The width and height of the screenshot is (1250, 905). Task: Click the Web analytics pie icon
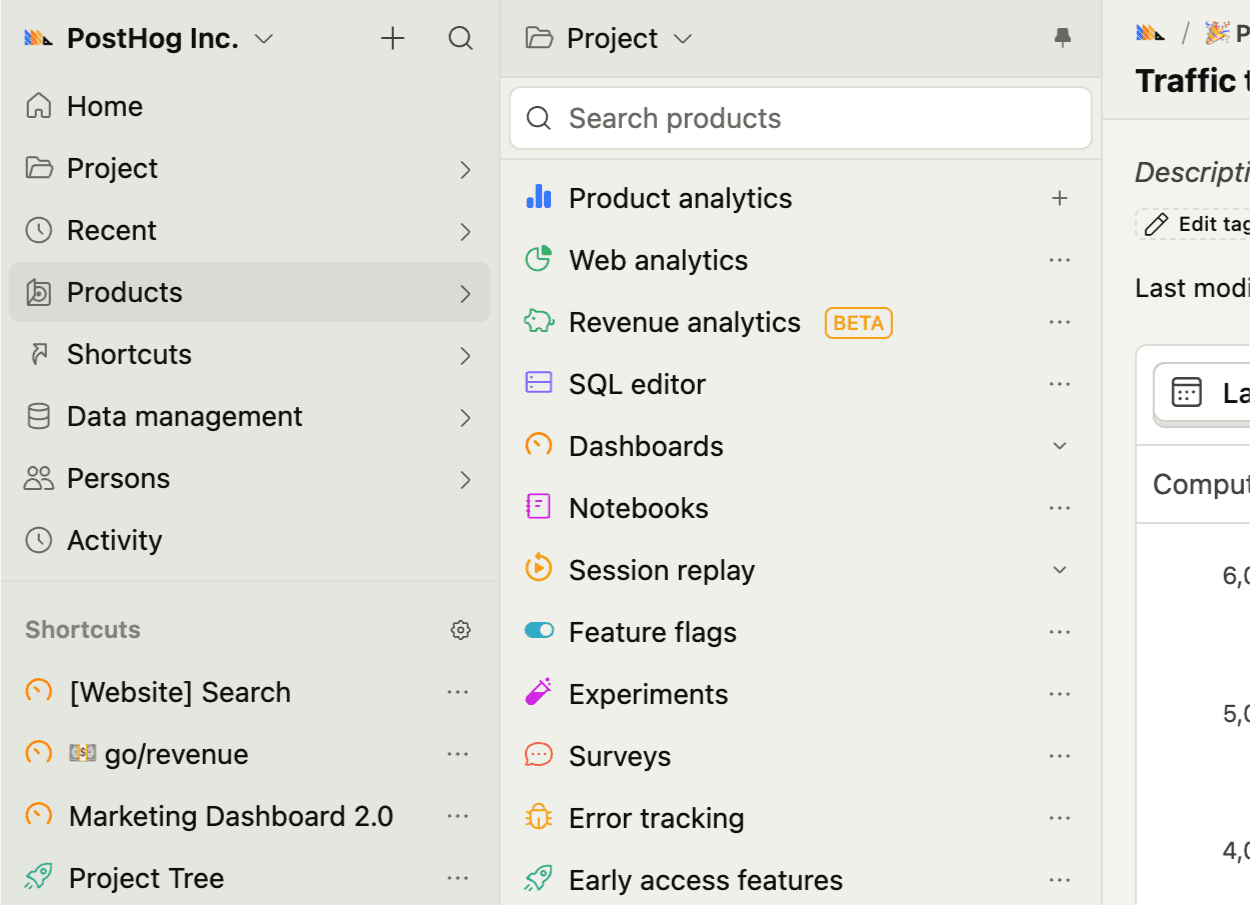pyautogui.click(x=539, y=259)
